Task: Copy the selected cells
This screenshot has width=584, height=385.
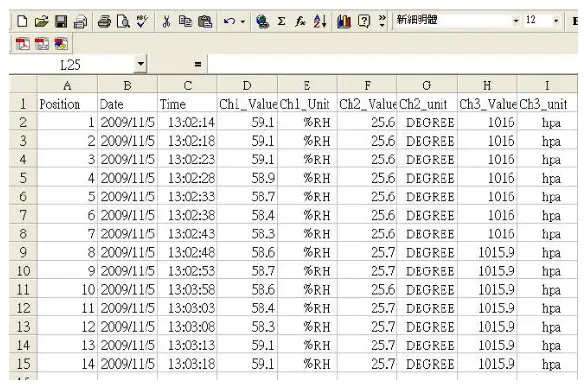Action: click(185, 22)
